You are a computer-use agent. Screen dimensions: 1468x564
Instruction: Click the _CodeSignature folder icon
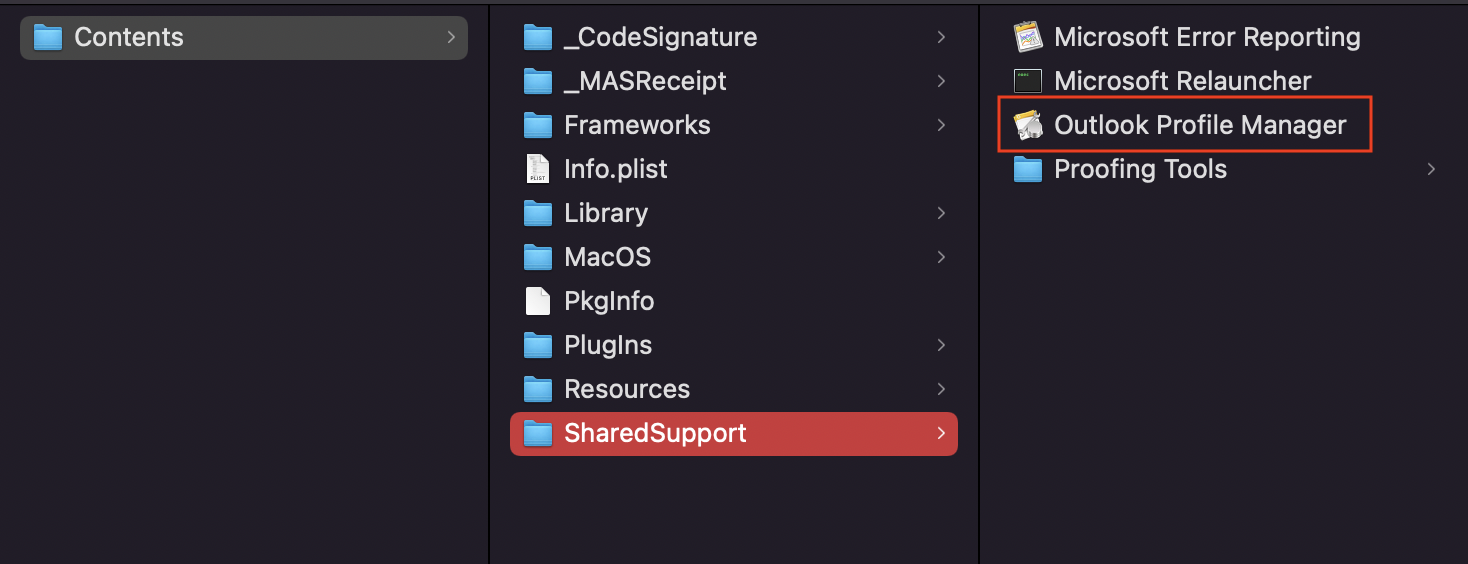point(538,37)
